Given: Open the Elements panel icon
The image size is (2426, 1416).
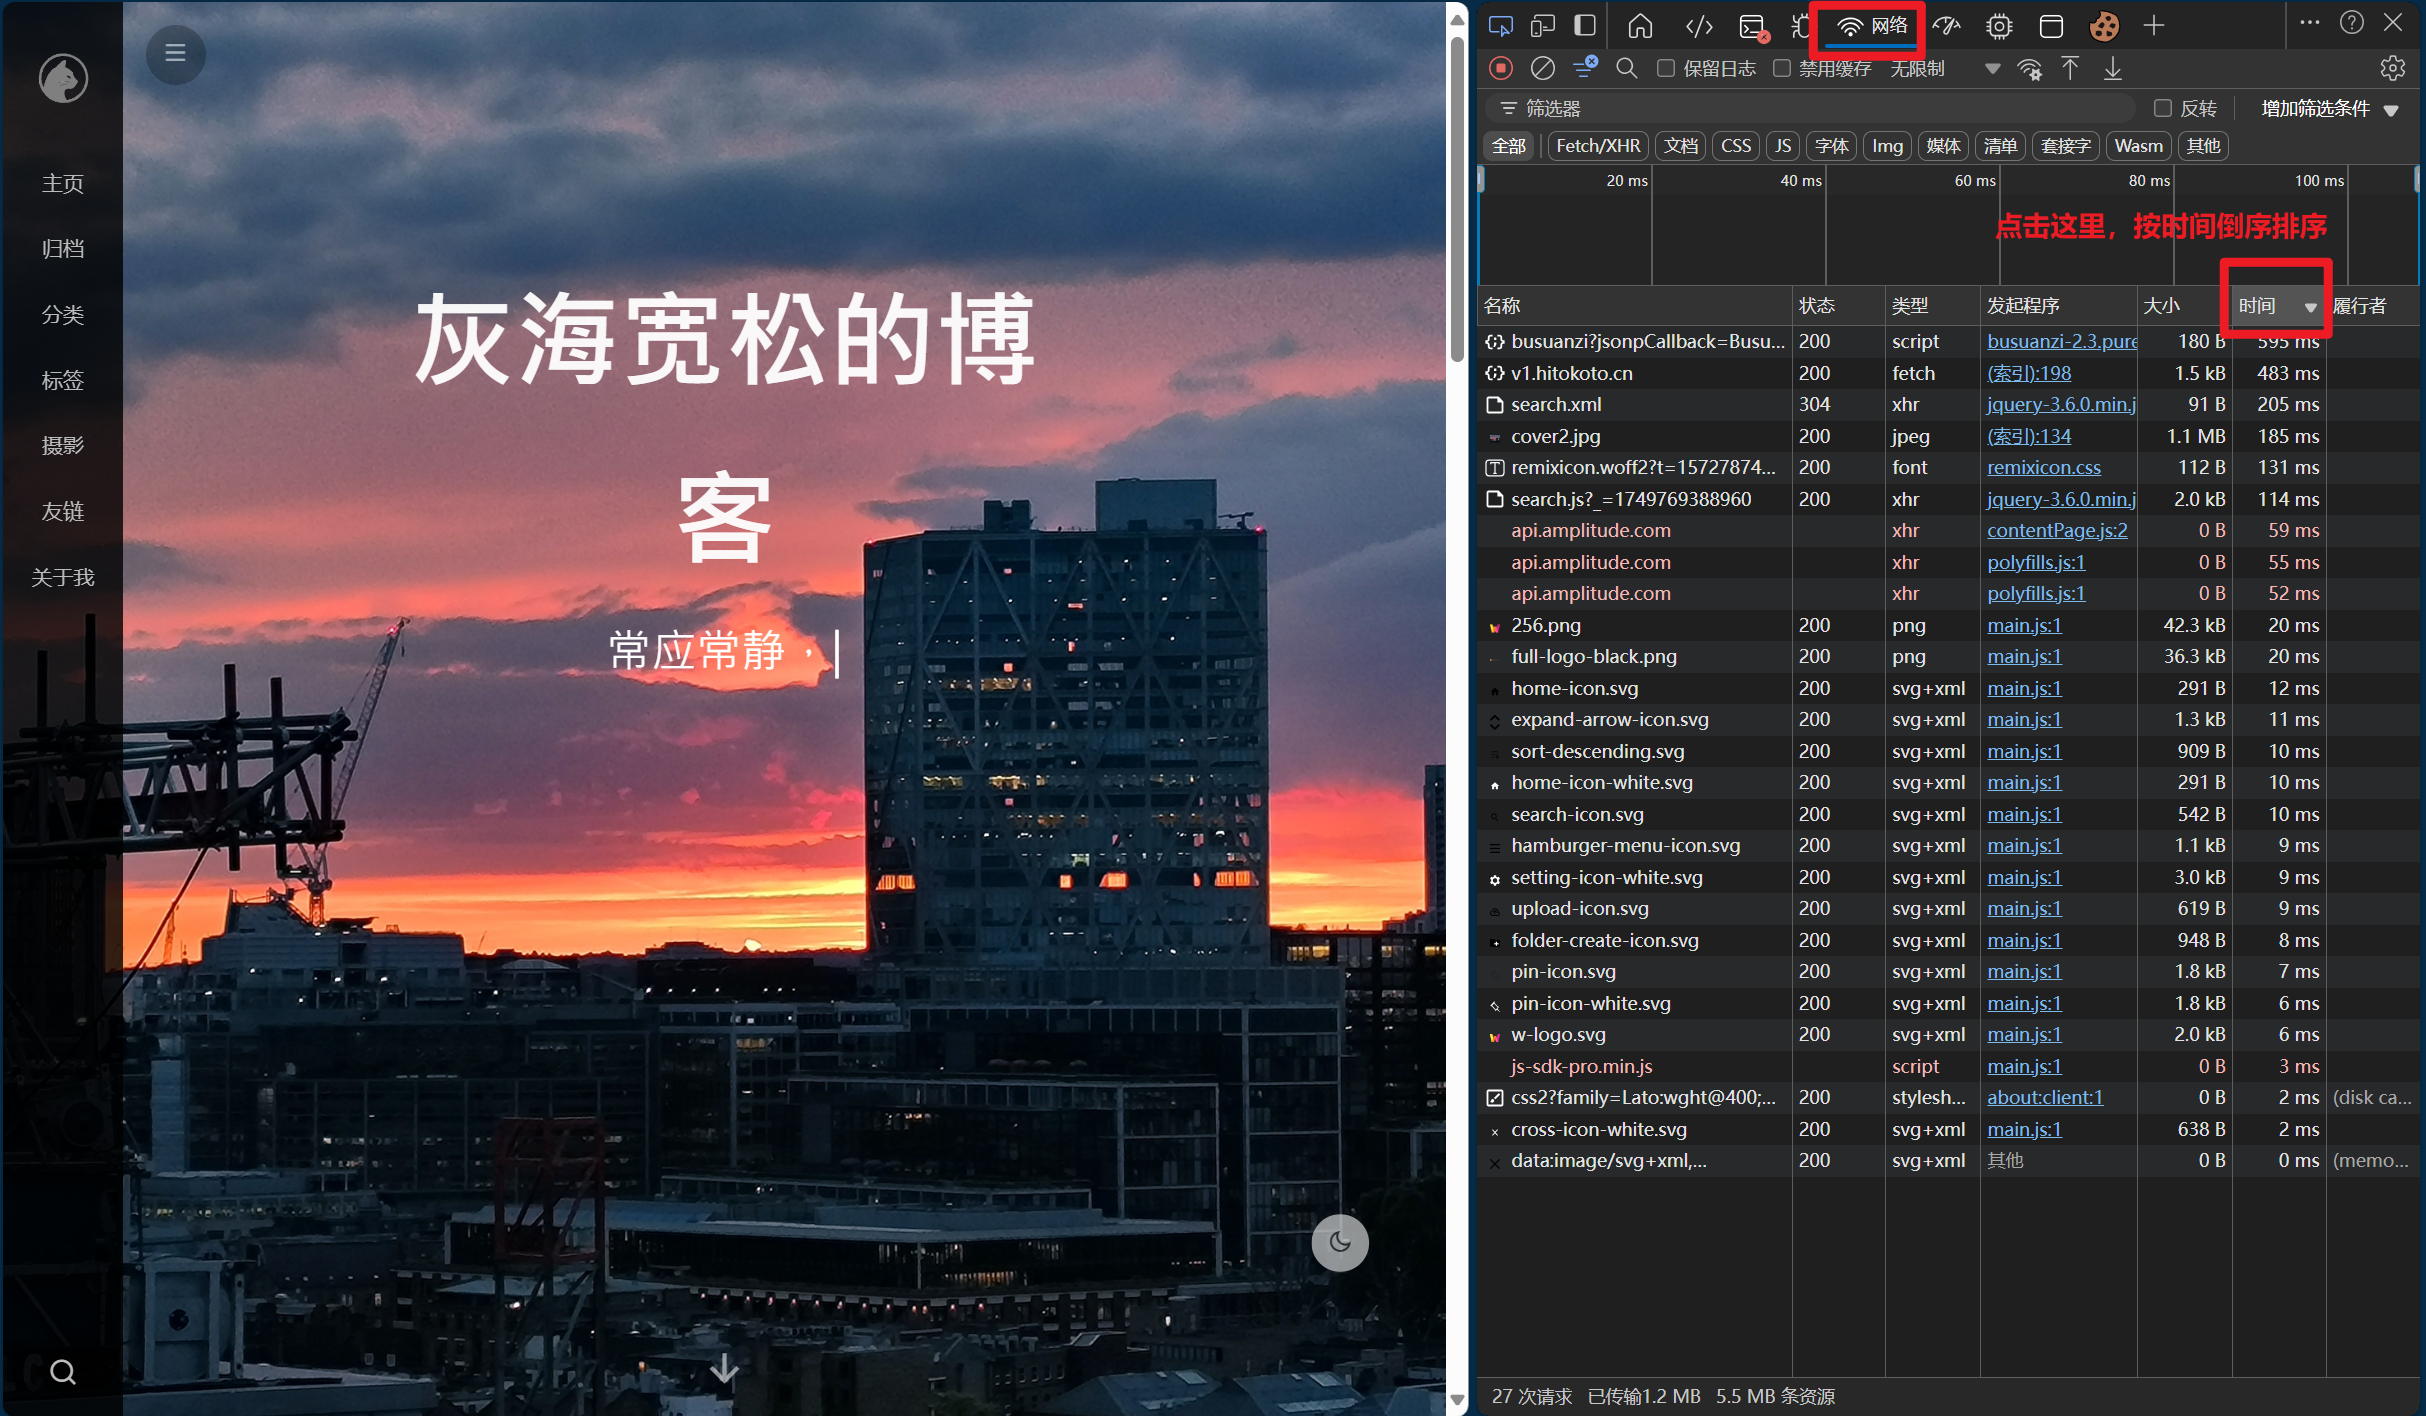Looking at the screenshot, I should click(1699, 26).
